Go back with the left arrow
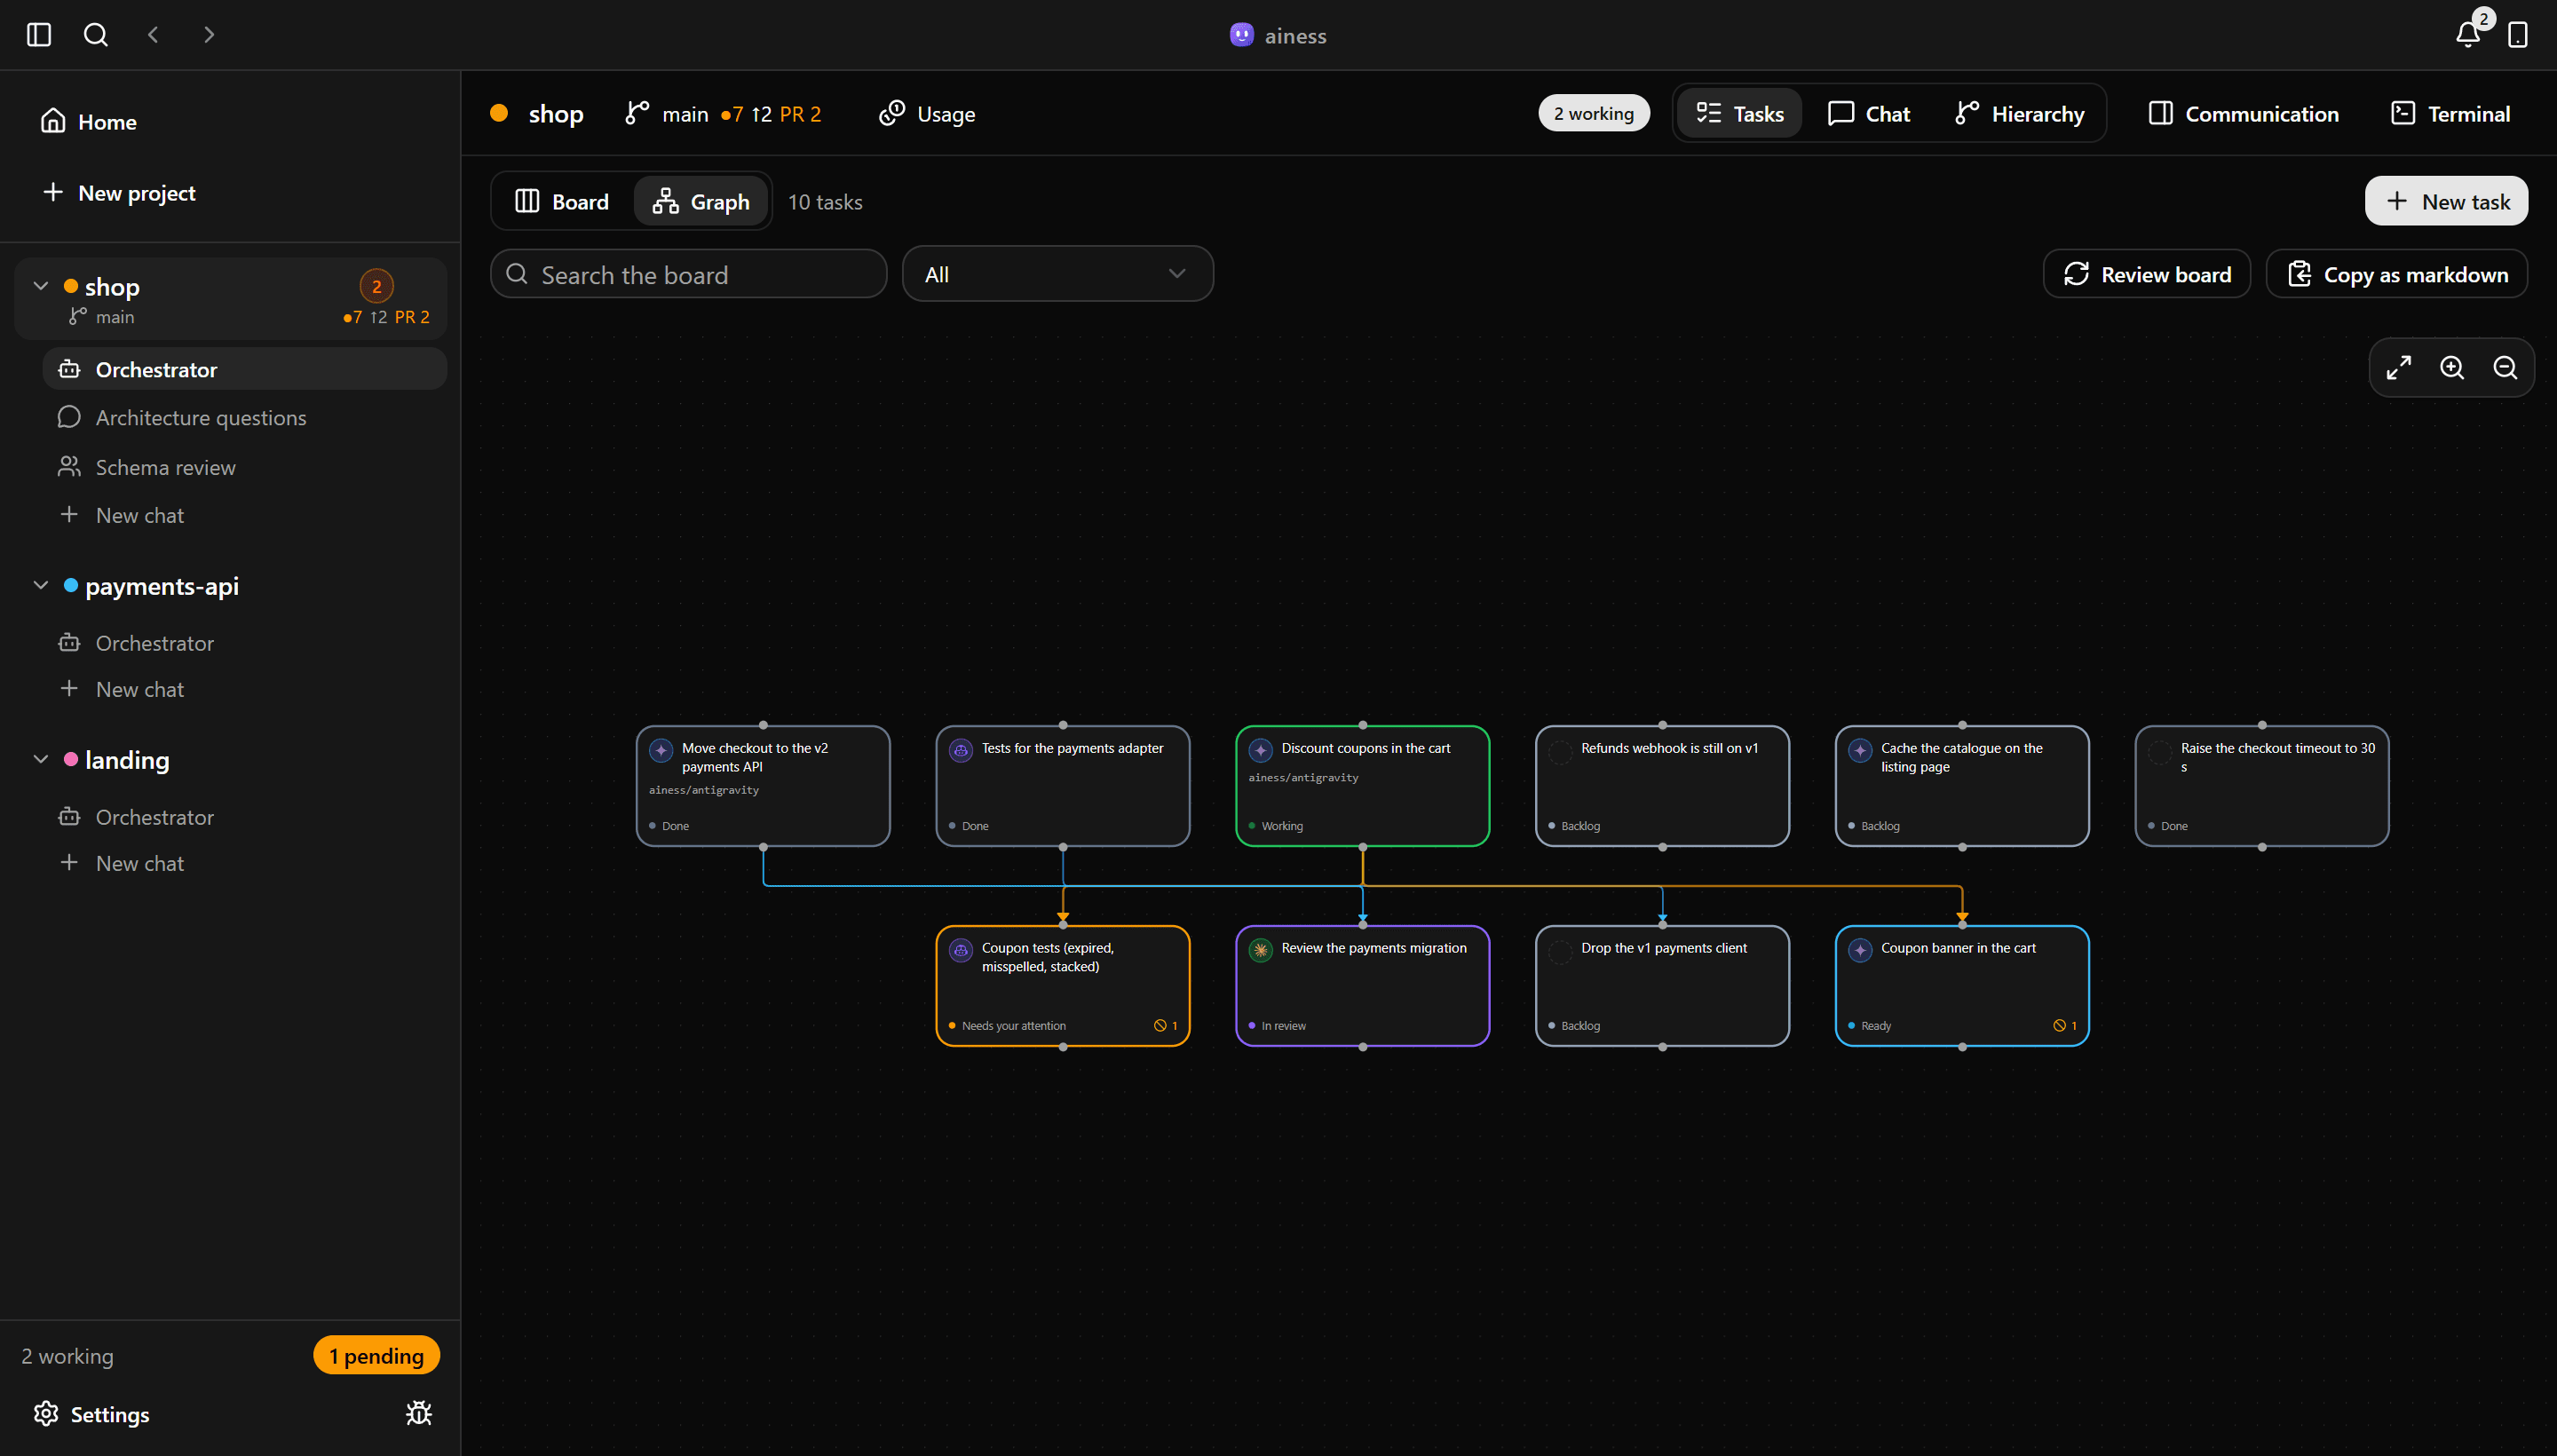Viewport: 2557px width, 1456px height. 153,35
